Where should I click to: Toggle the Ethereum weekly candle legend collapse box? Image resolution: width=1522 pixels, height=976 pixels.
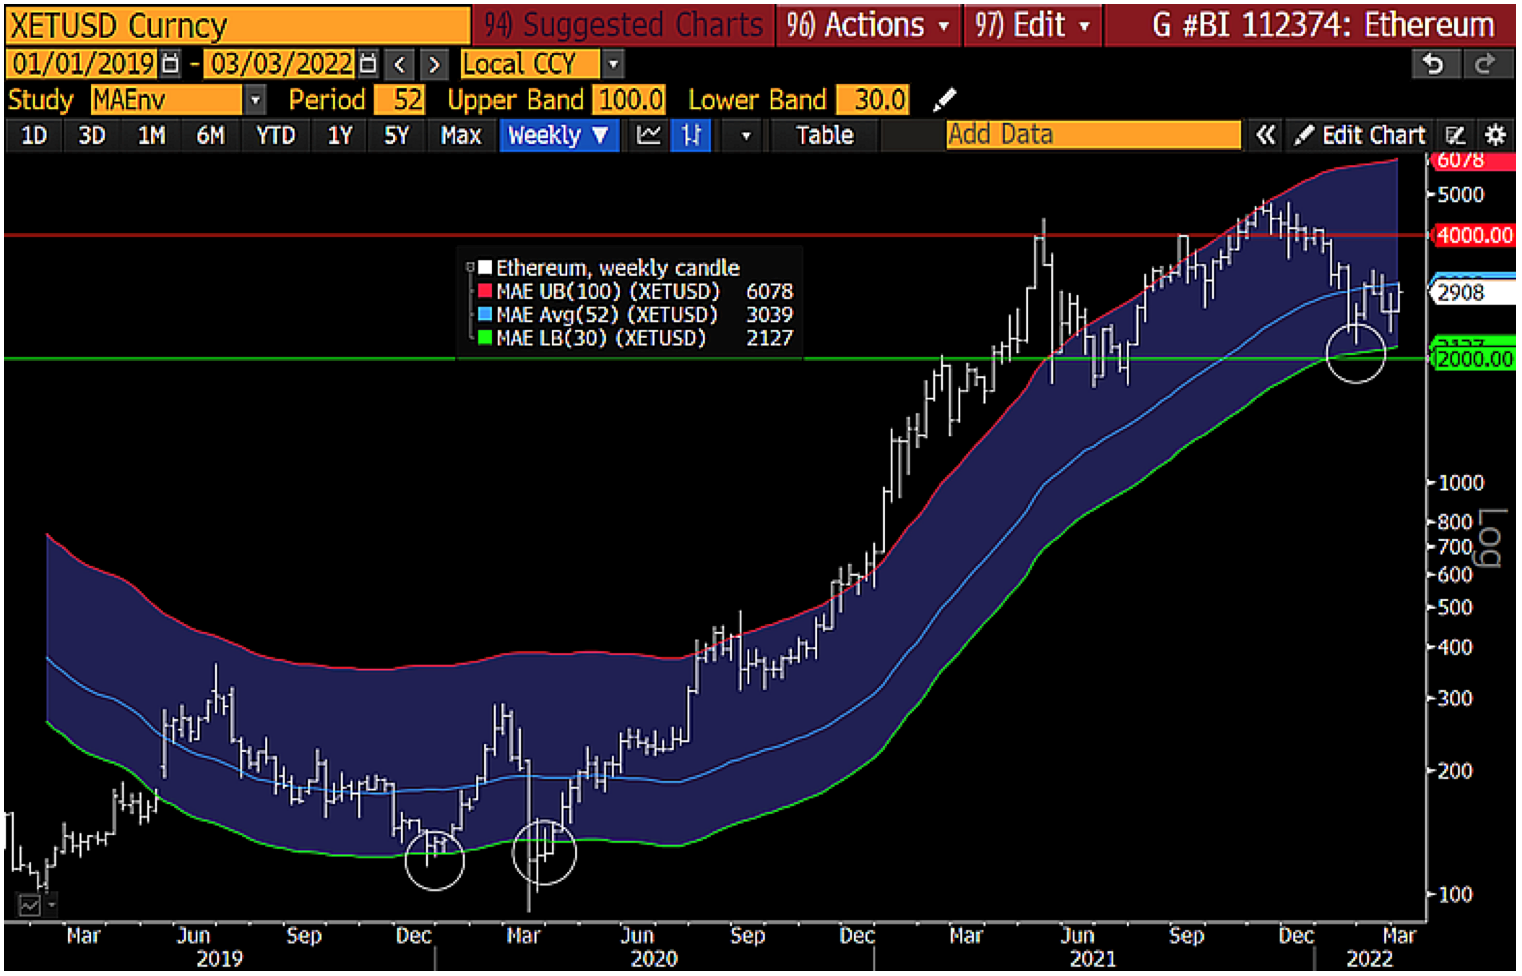[470, 268]
